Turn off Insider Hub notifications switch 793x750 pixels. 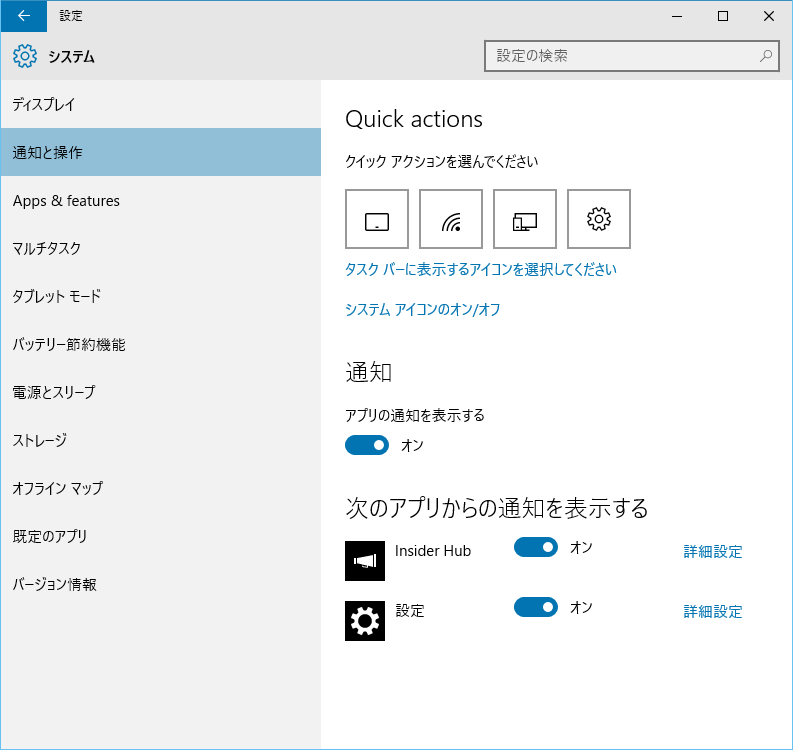pyautogui.click(x=536, y=547)
